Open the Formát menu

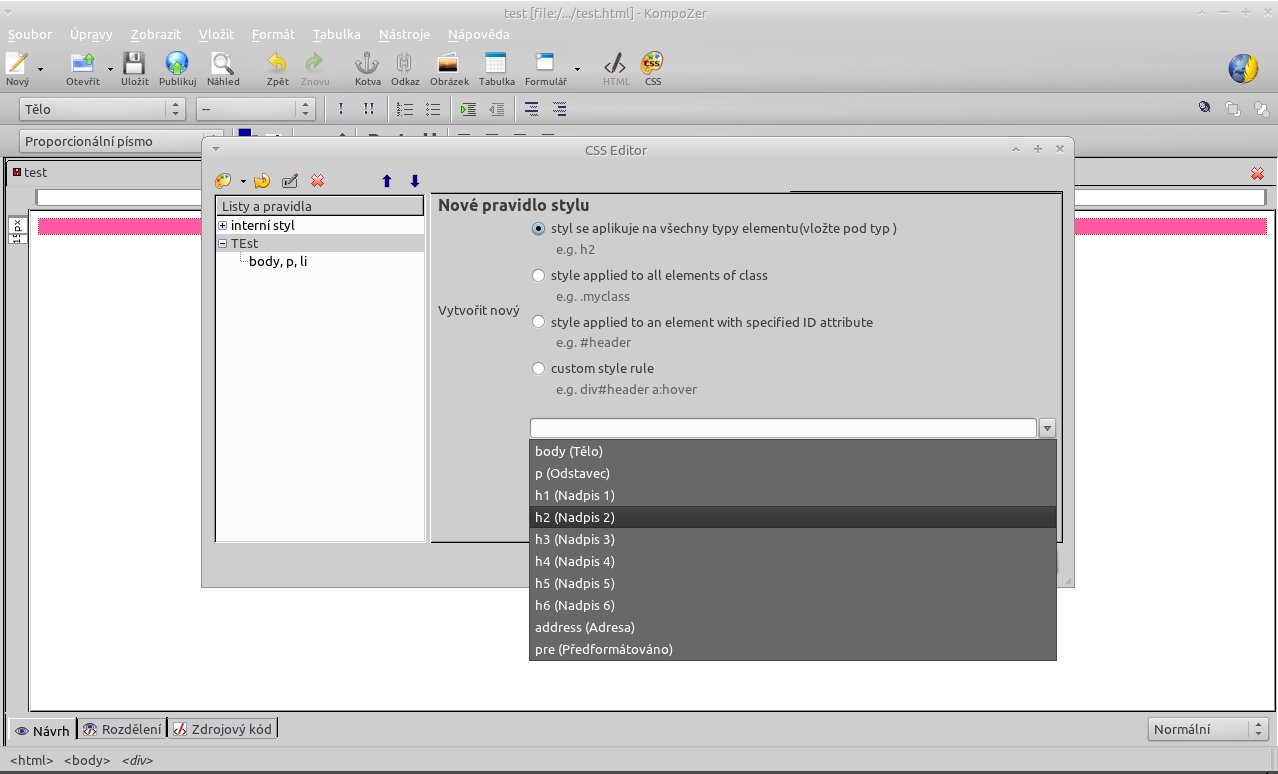(x=273, y=34)
